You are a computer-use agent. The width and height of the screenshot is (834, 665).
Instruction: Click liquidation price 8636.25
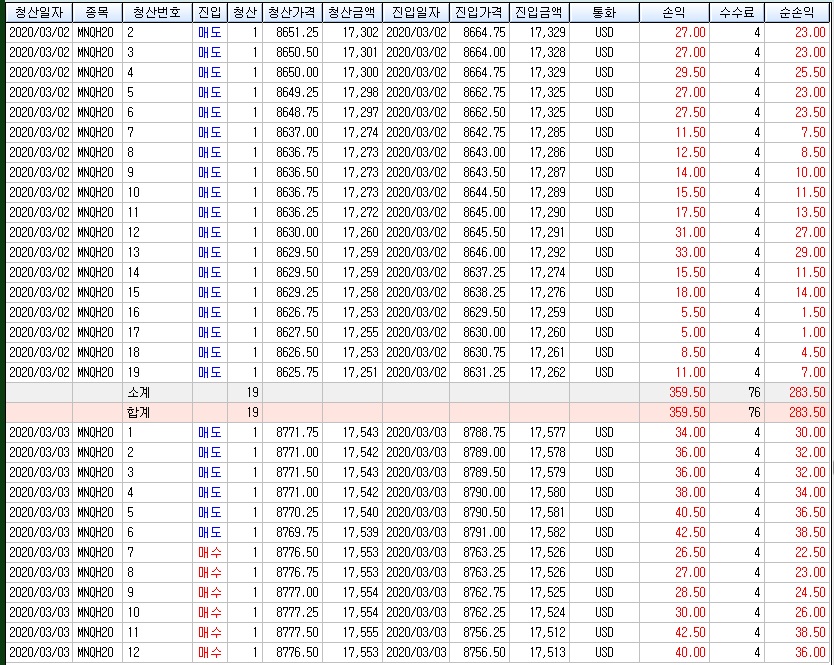tap(297, 212)
